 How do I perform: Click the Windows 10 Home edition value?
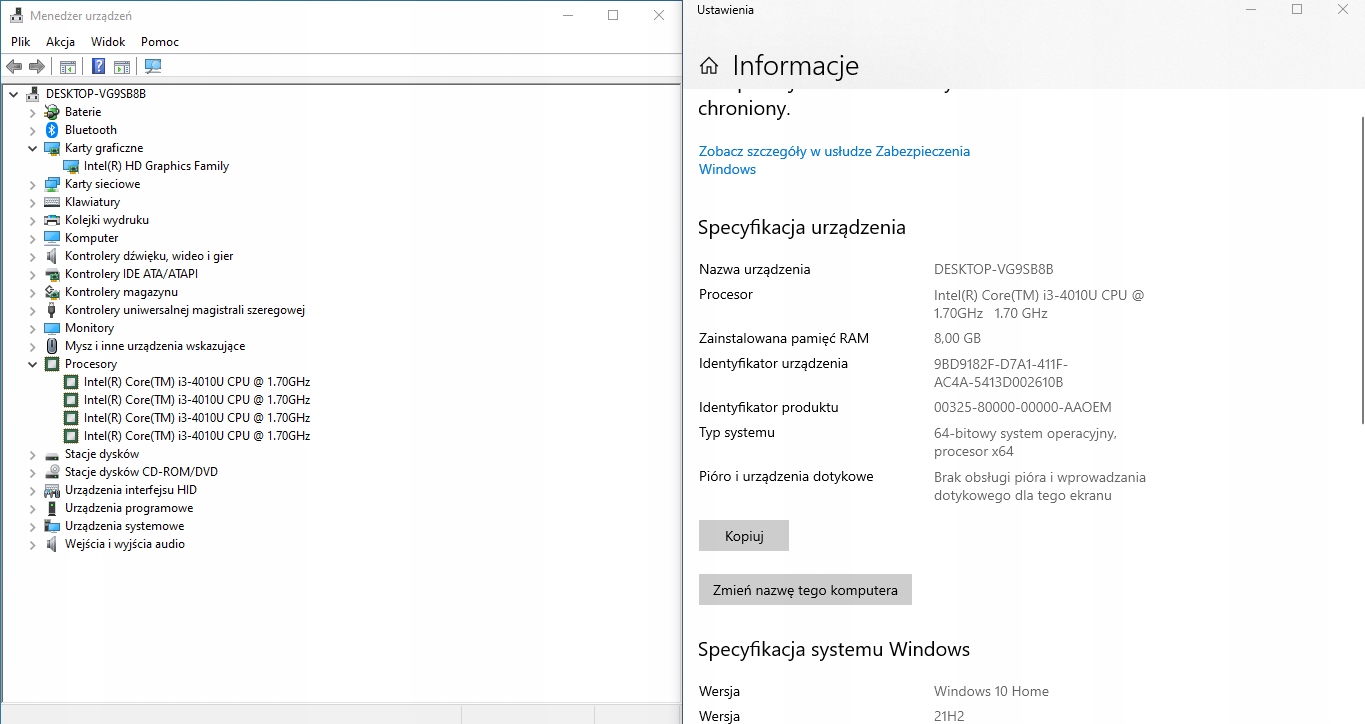pos(991,691)
